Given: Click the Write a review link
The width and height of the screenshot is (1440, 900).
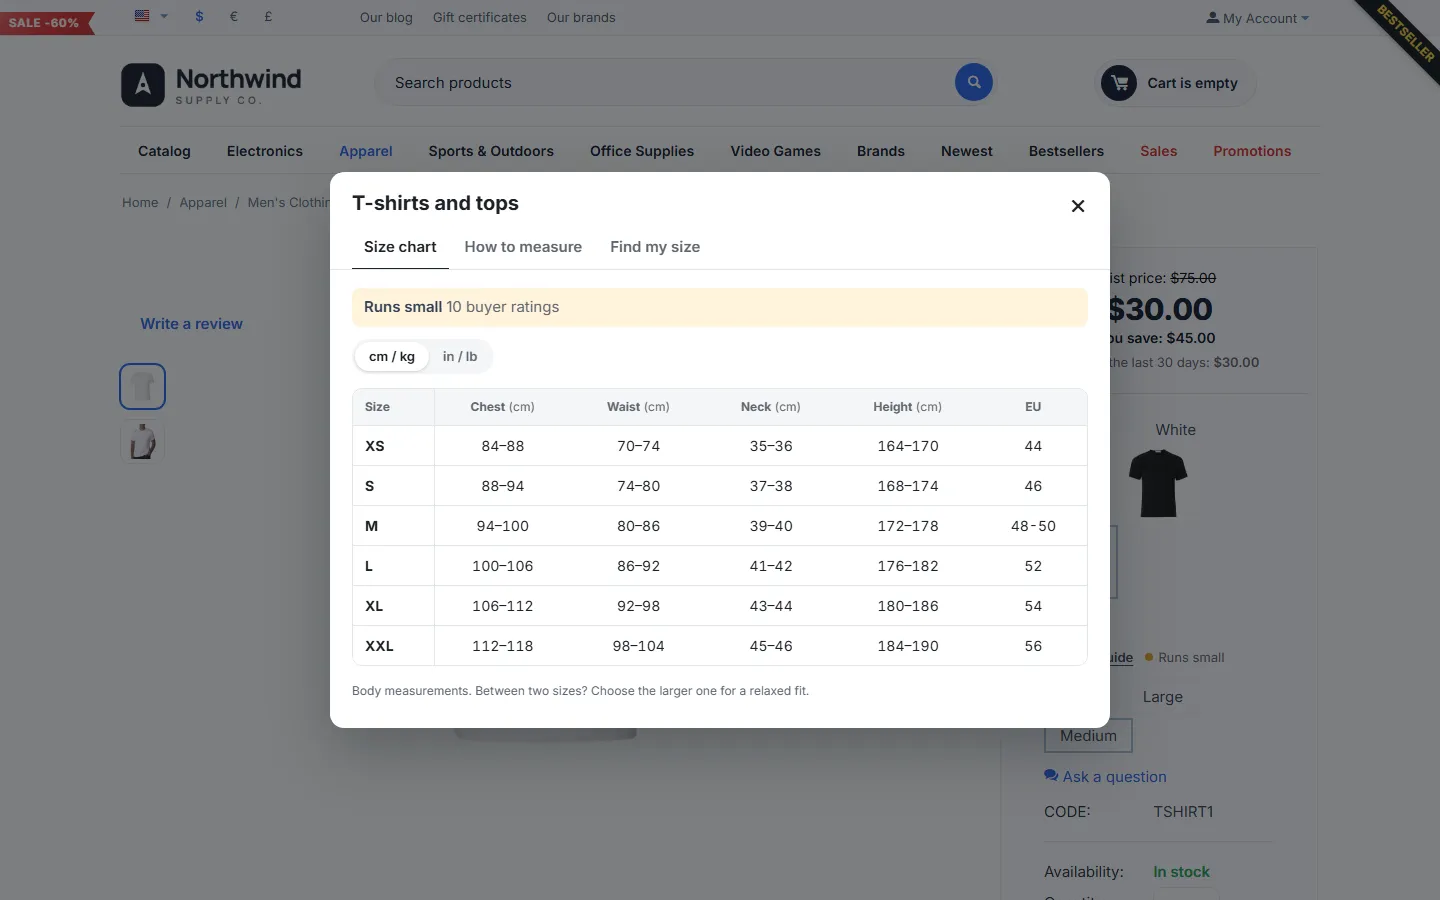Looking at the screenshot, I should coord(191,324).
